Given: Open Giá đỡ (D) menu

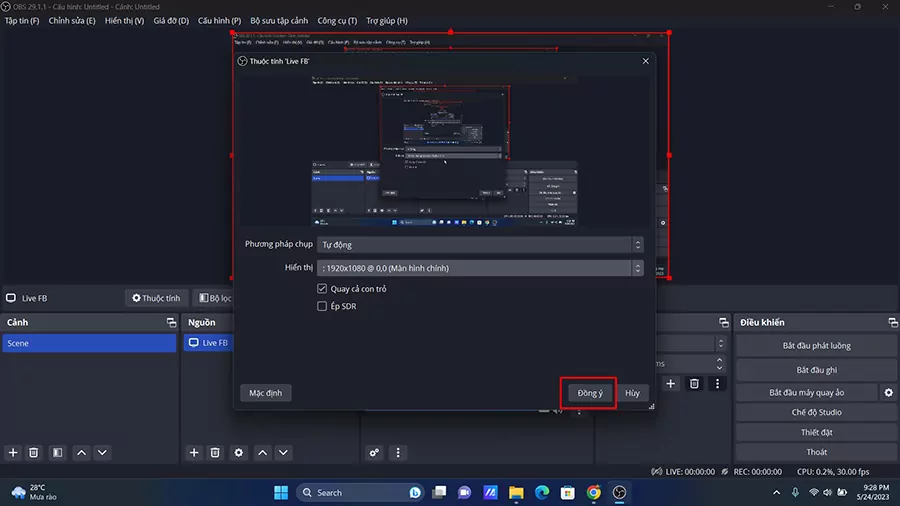Looking at the screenshot, I should tap(171, 21).
